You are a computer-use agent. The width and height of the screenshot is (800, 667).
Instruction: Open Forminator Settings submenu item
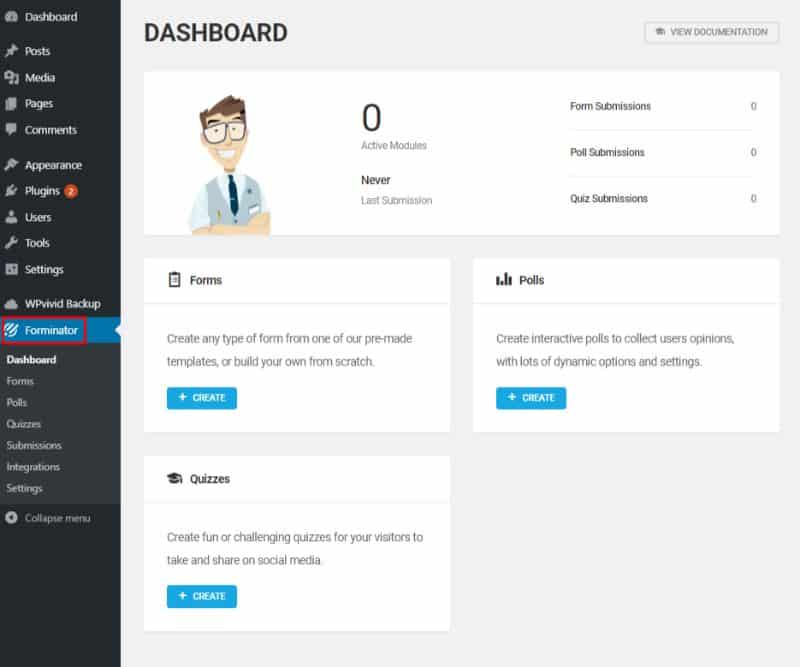(24, 488)
